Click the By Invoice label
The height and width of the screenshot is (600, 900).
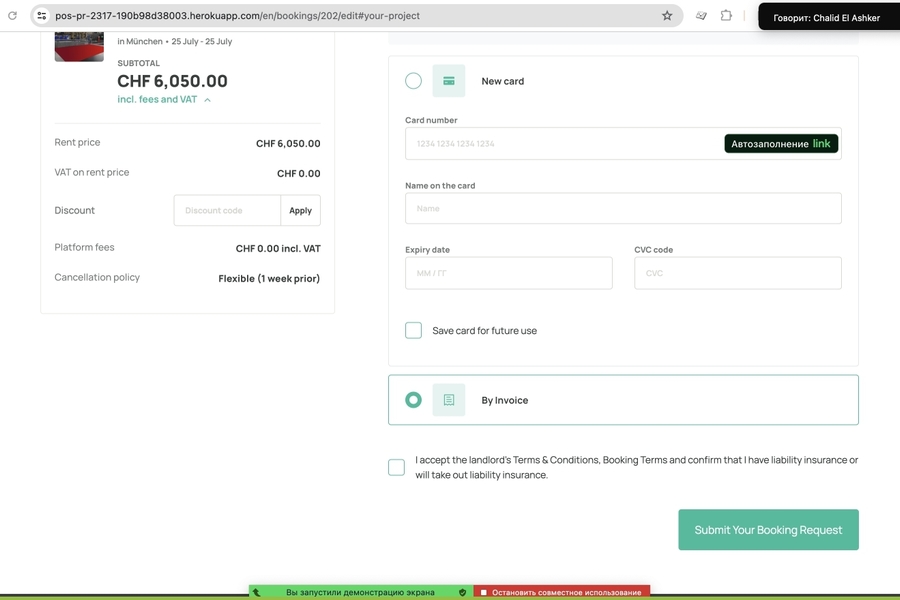click(x=505, y=400)
